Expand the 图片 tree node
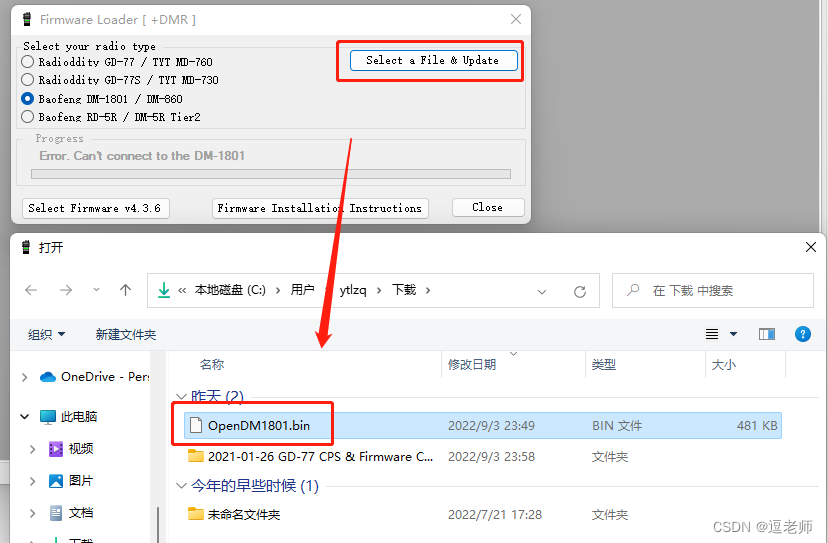 (x=33, y=481)
